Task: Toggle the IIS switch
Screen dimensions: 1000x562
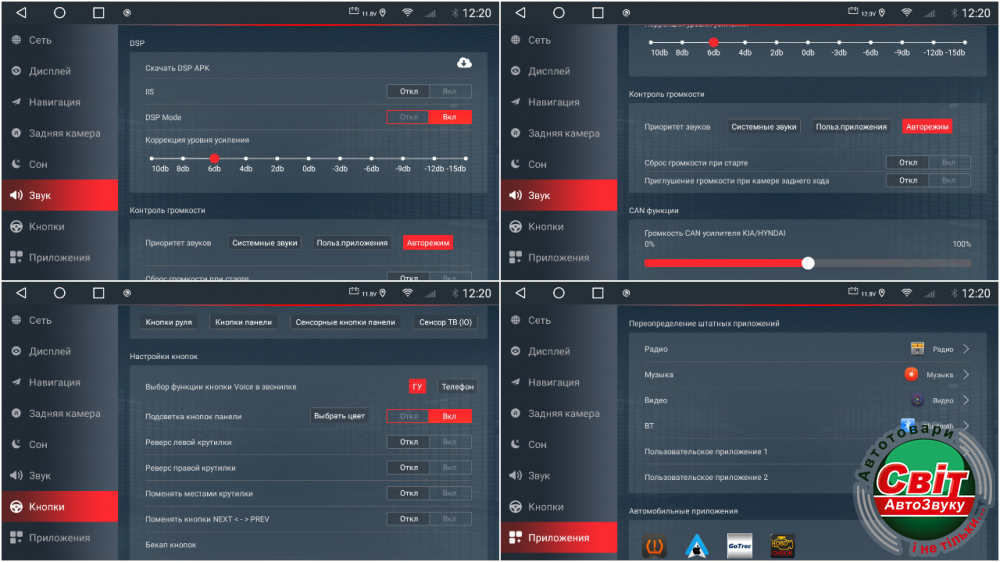Action: coord(428,91)
